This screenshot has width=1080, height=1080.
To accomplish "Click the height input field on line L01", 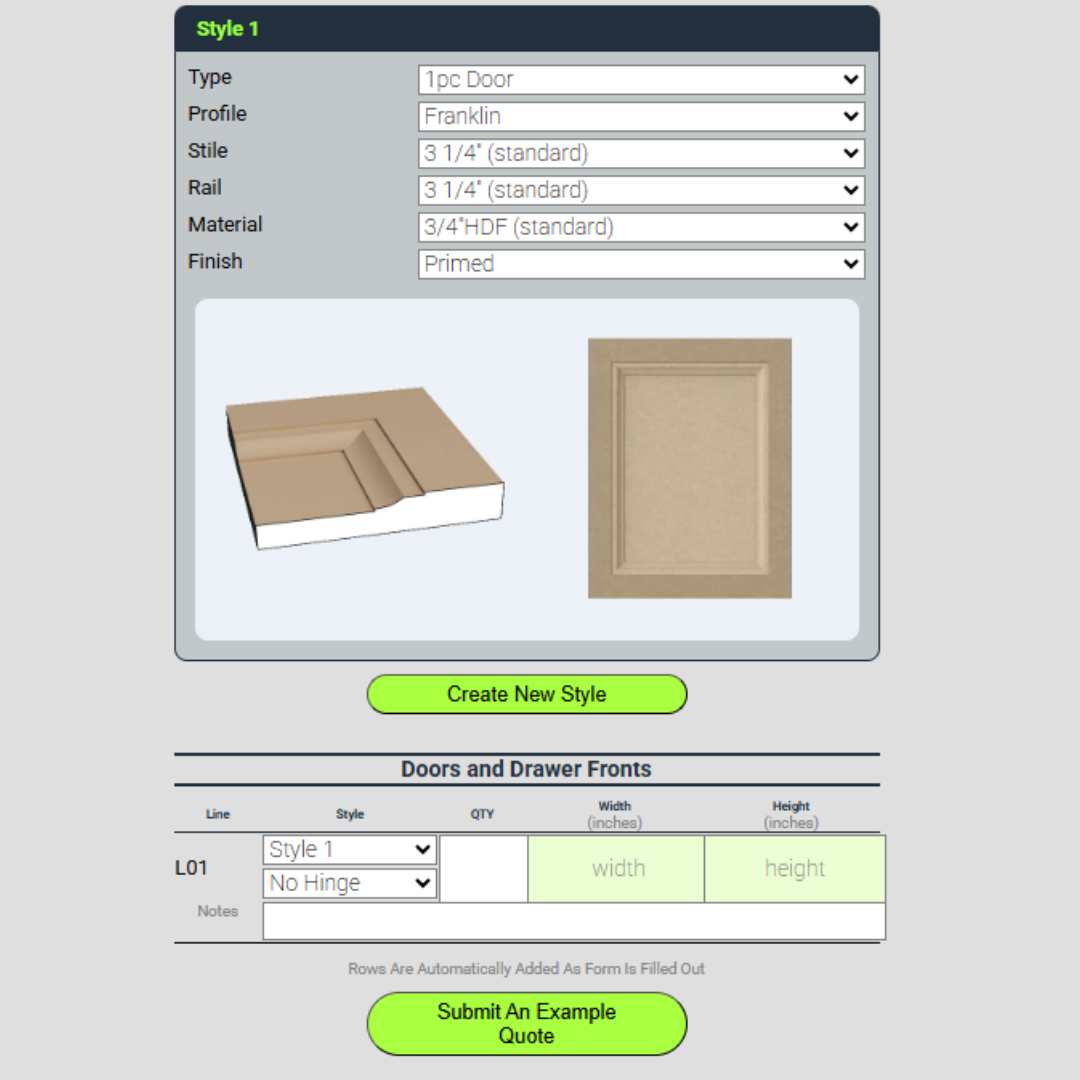I will [794, 868].
